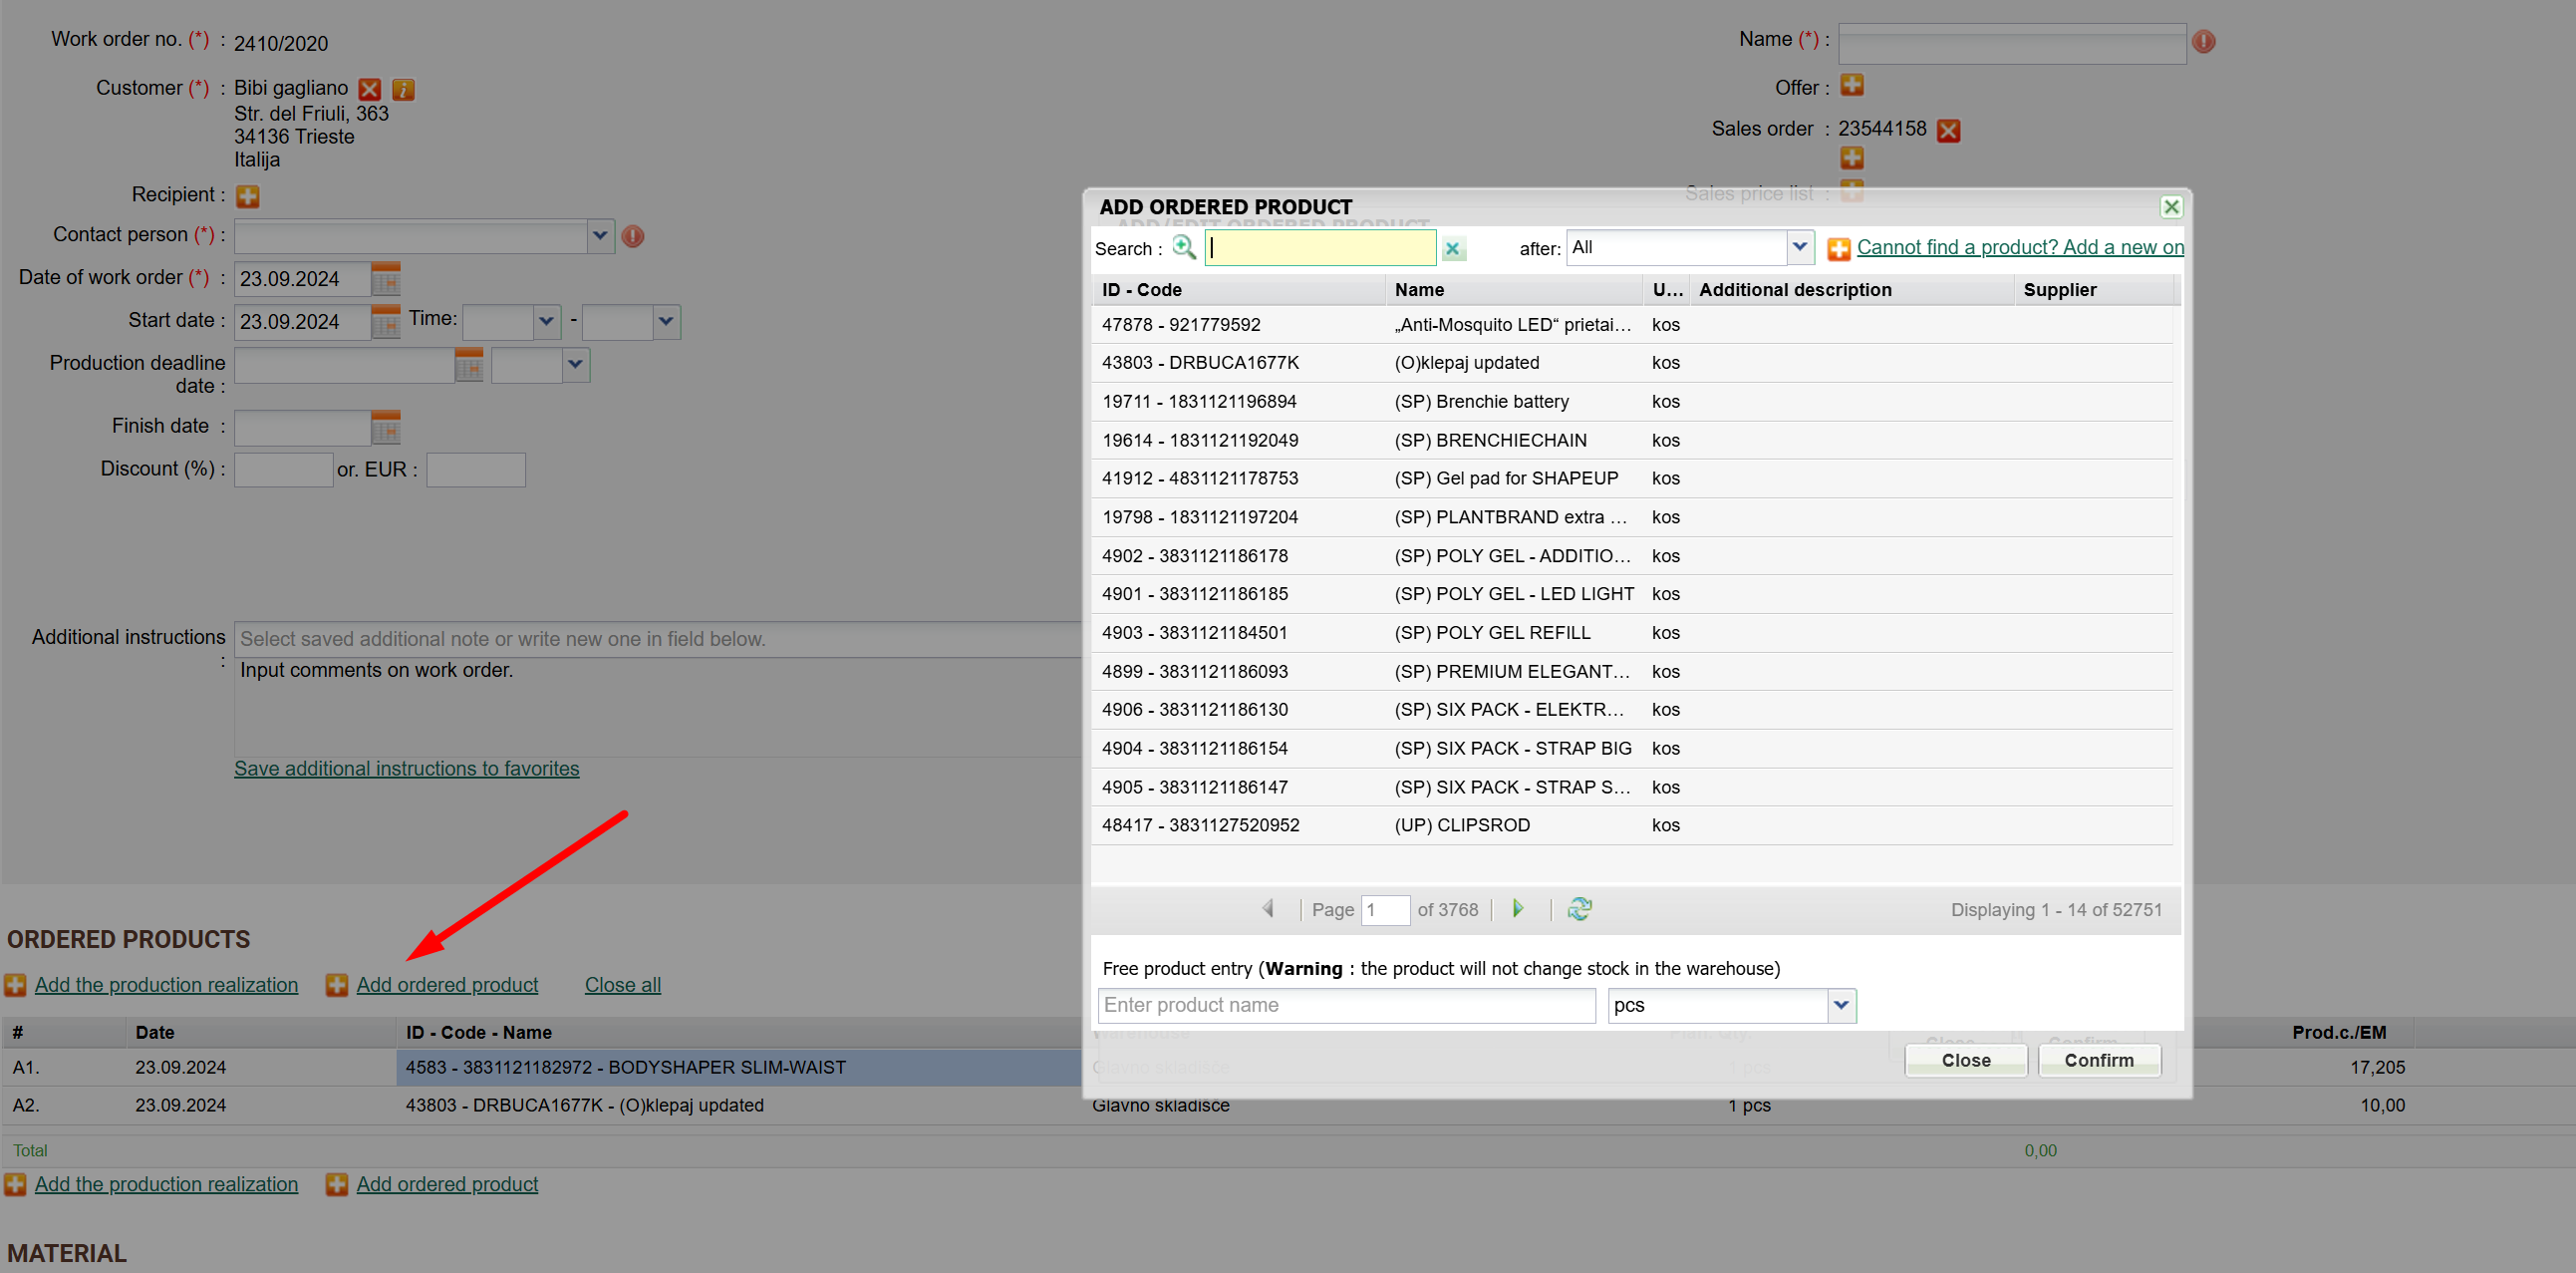This screenshot has width=2576, height=1273.
Task: Go to previous page of products
Action: pos(1268,908)
